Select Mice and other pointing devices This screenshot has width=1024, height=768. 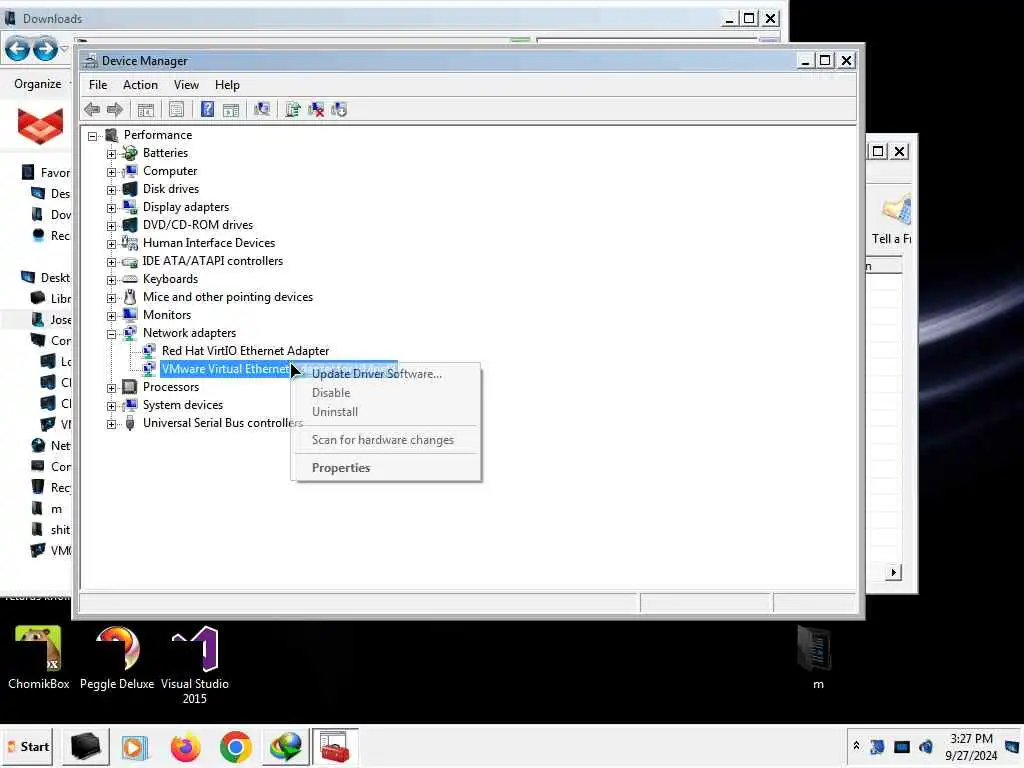click(228, 297)
